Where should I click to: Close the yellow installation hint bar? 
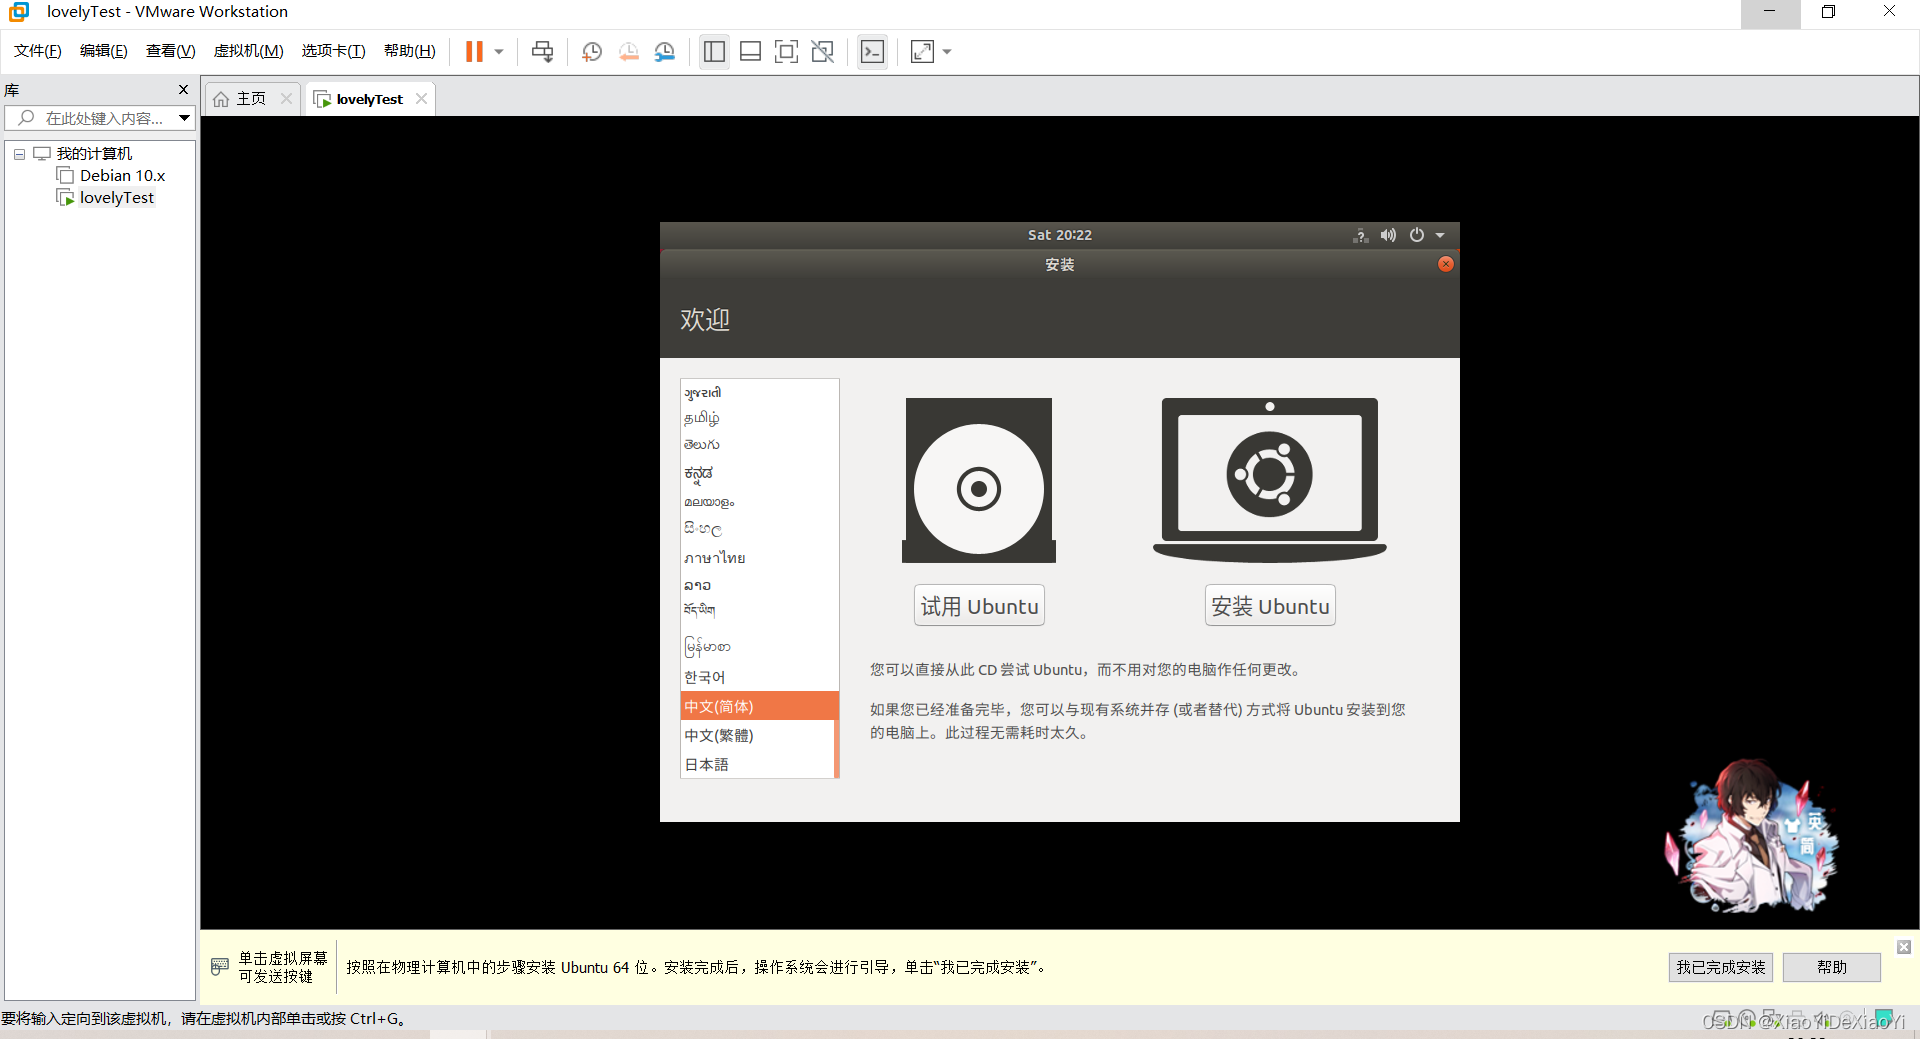pos(1904,947)
